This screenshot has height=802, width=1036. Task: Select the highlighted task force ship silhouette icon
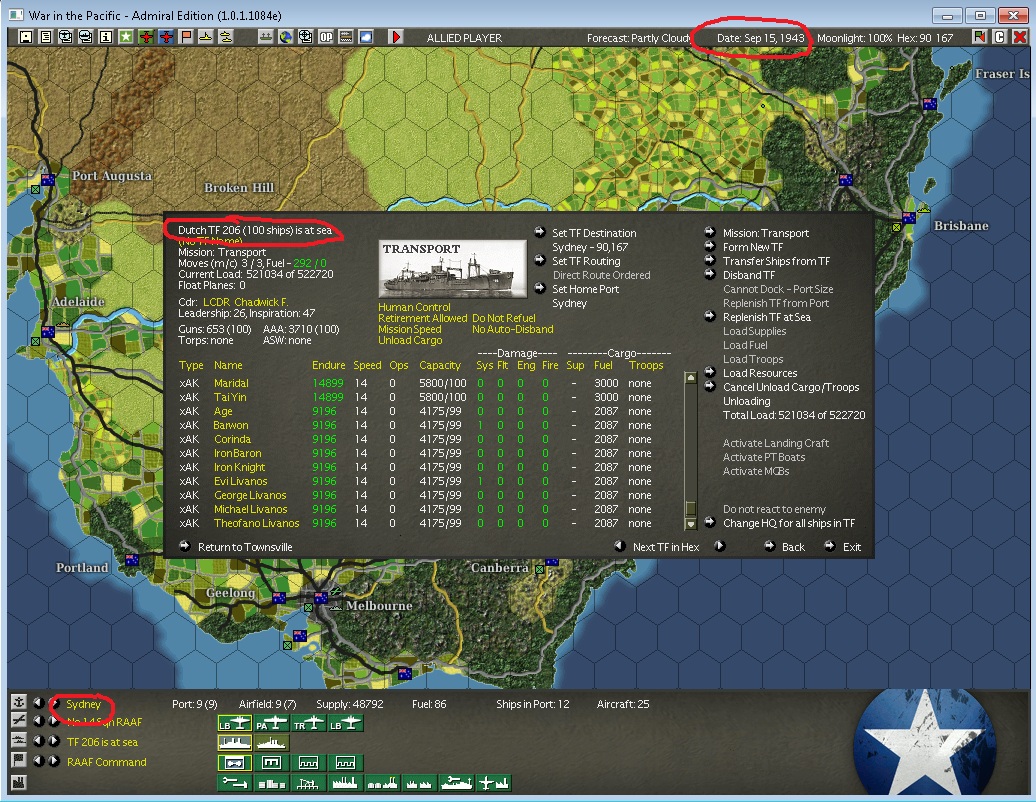coord(235,743)
